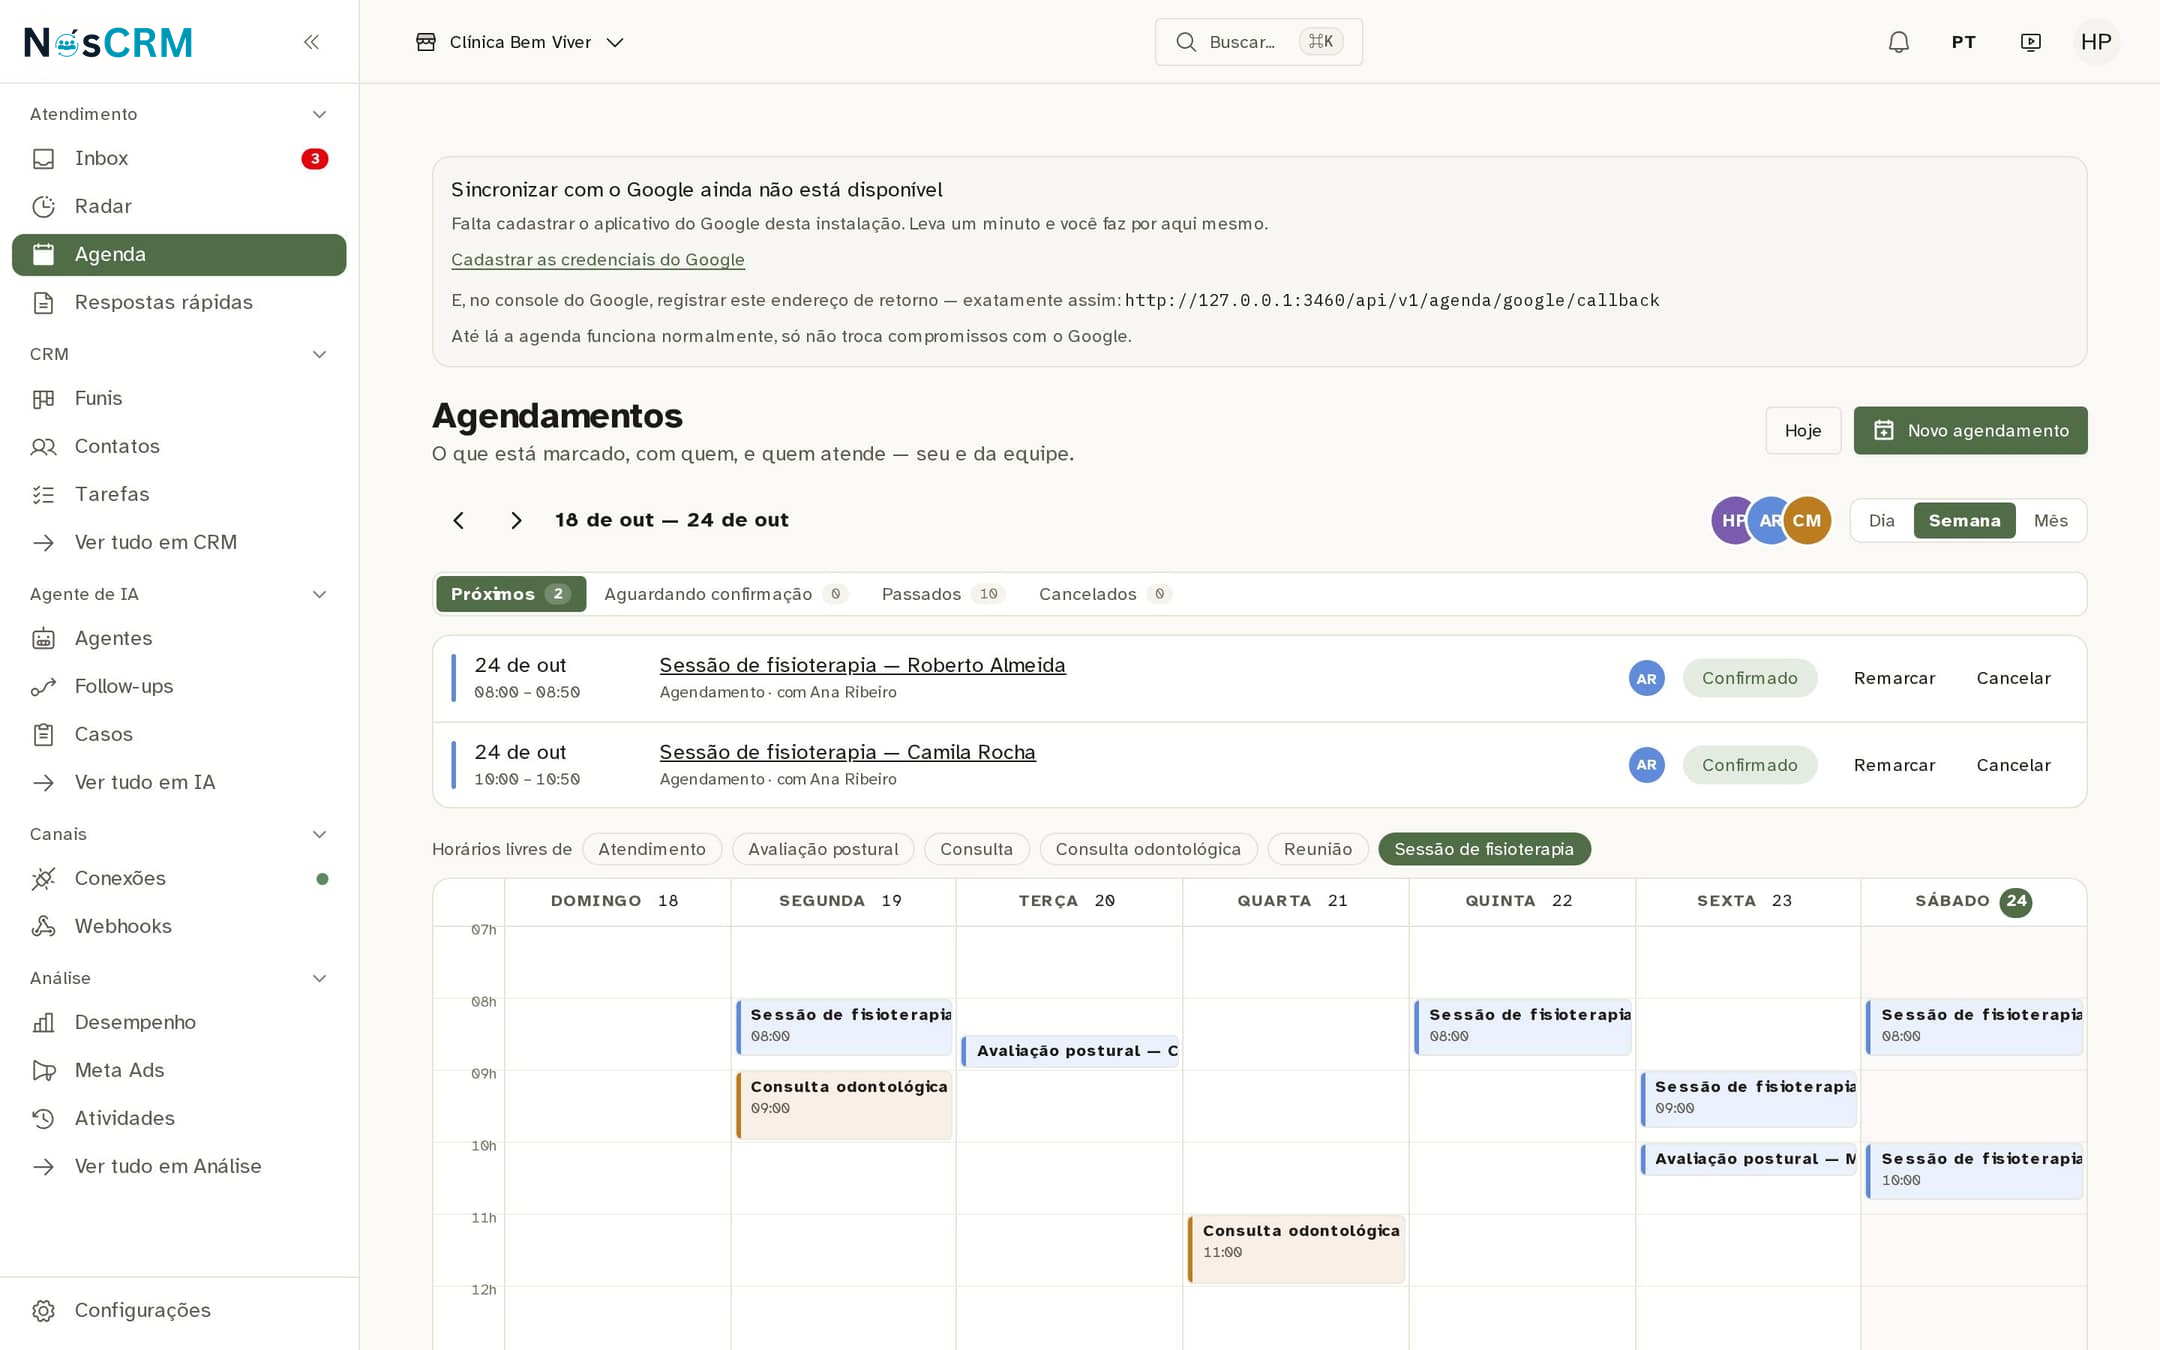Select Sessão de fisioterapia free-slots chip
2160x1350 pixels.
click(1484, 849)
